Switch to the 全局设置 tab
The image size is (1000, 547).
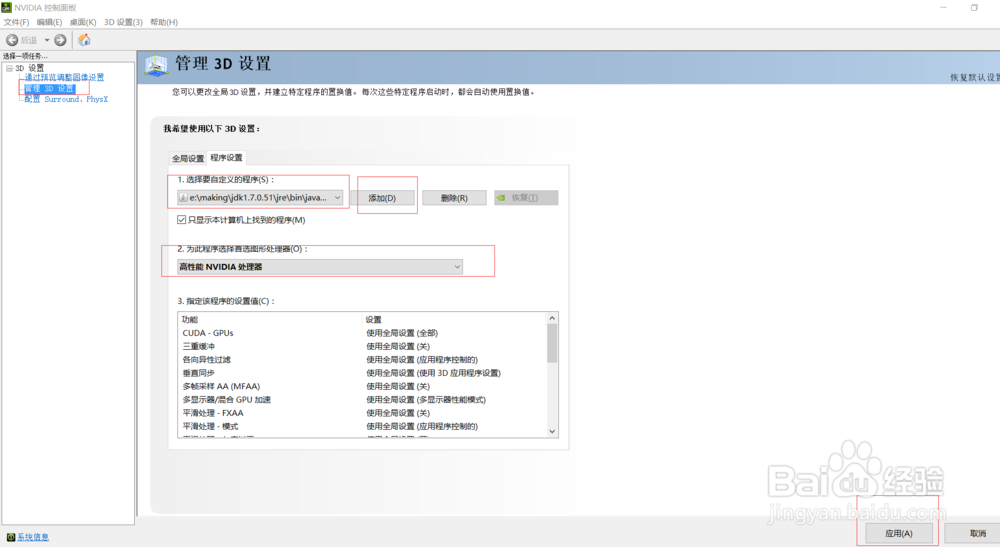coord(188,158)
